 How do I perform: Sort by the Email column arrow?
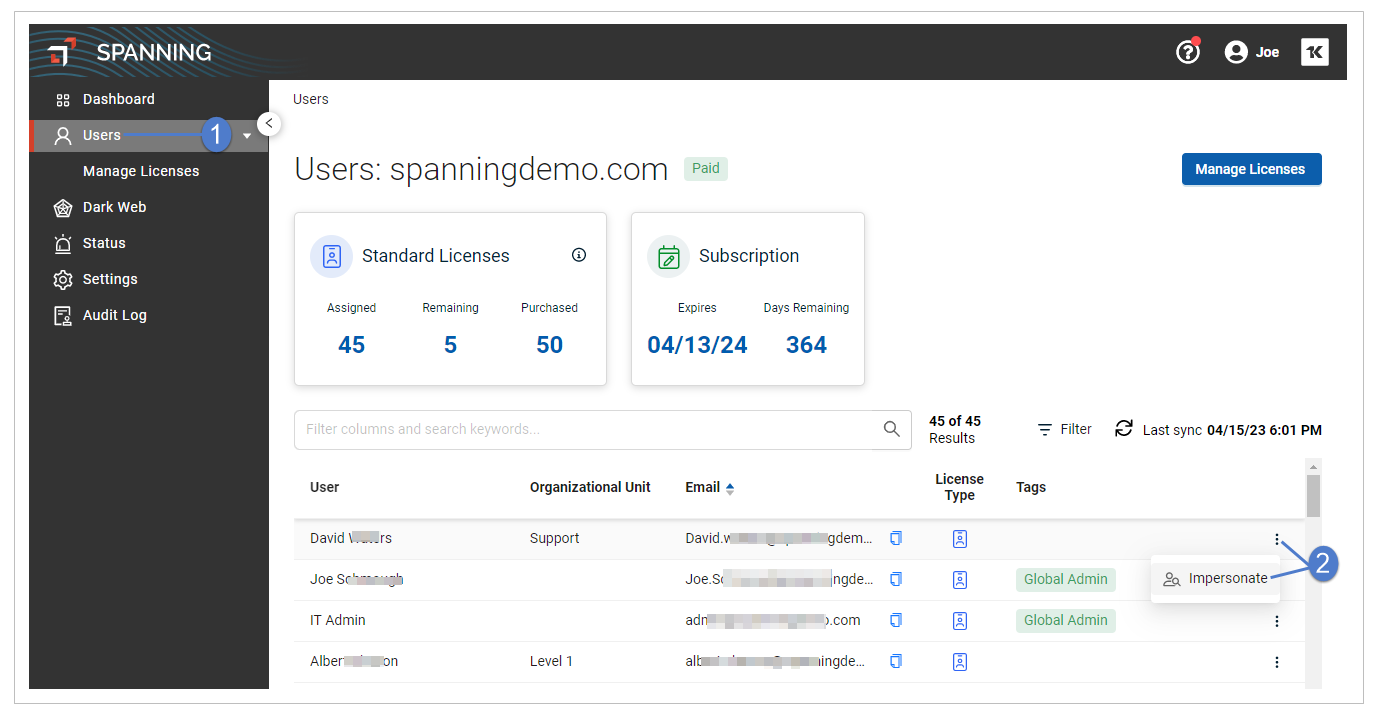(x=730, y=488)
